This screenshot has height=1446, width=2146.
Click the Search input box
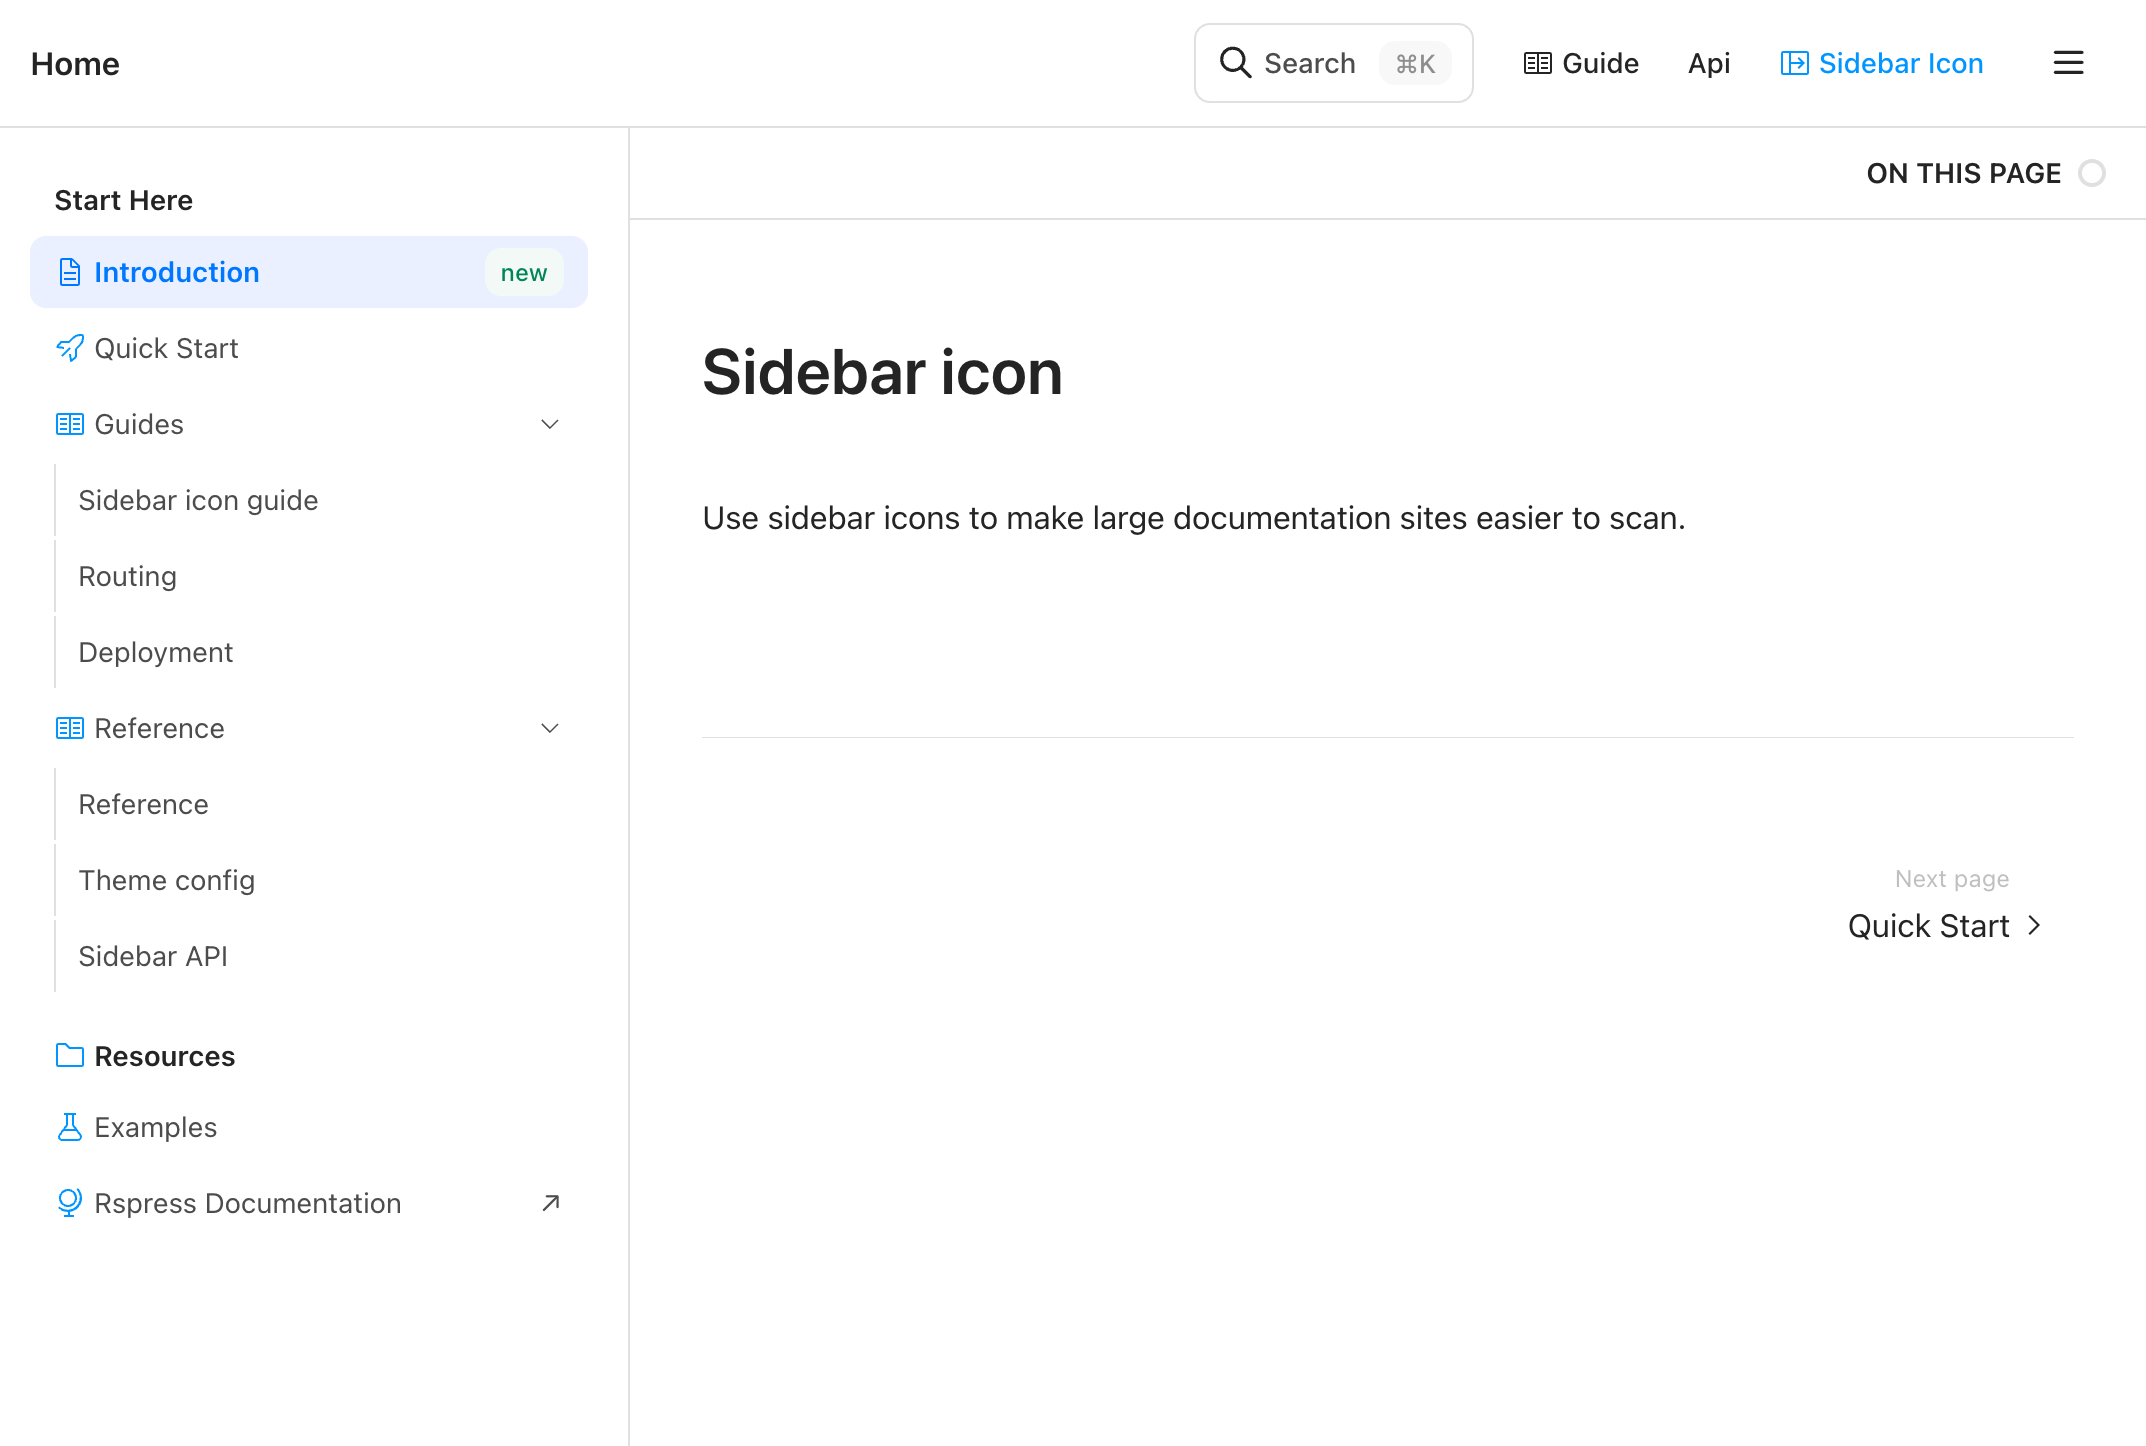[x=1333, y=63]
